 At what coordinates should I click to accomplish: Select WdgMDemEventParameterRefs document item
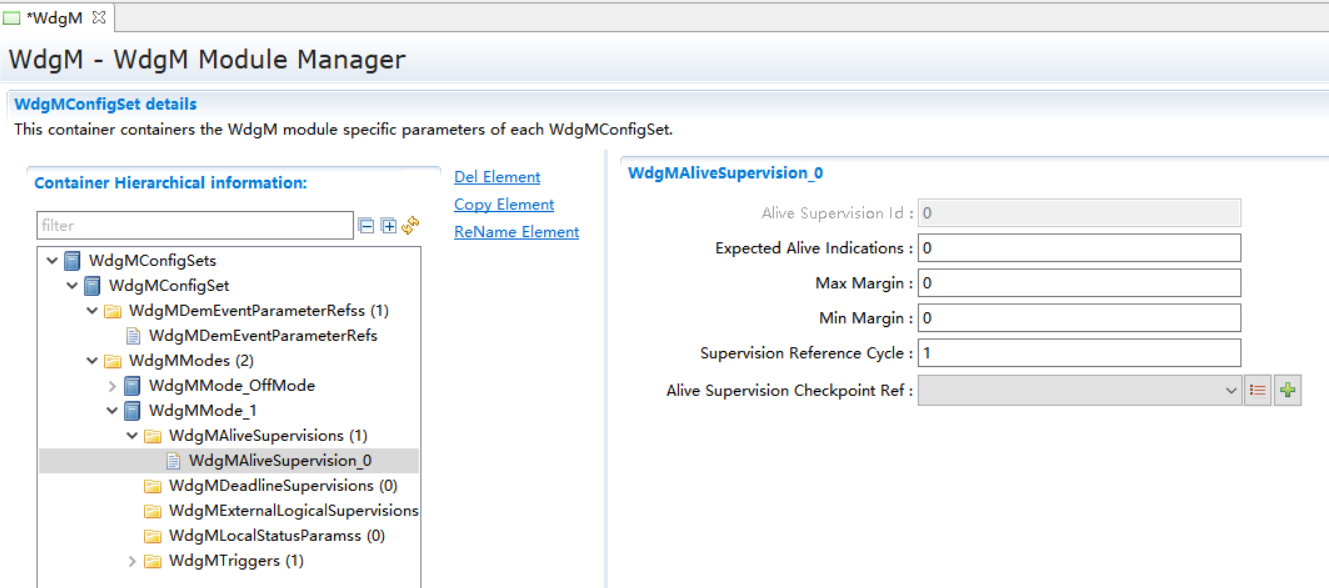click(x=263, y=336)
